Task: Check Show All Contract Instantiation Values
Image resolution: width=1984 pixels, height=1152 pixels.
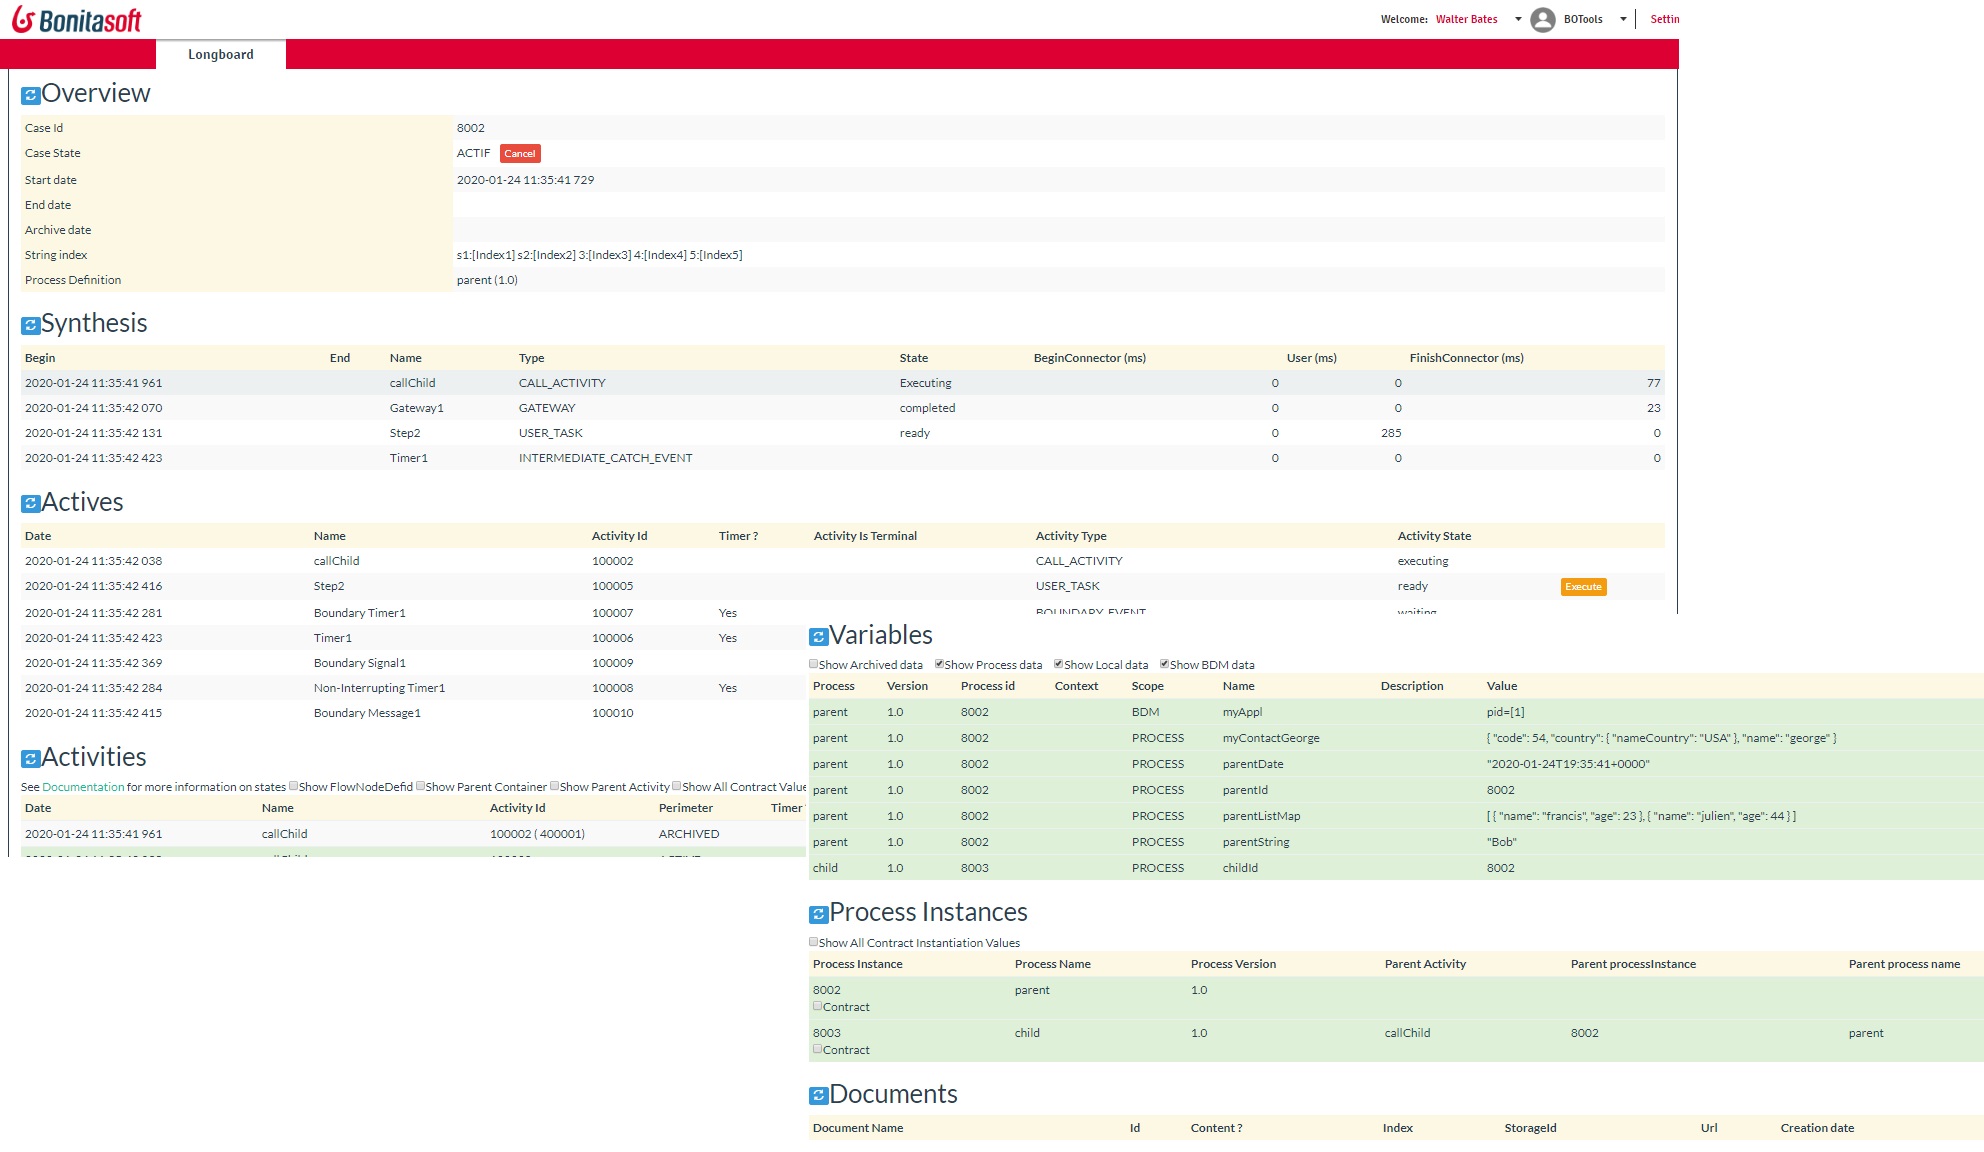Action: 814,942
